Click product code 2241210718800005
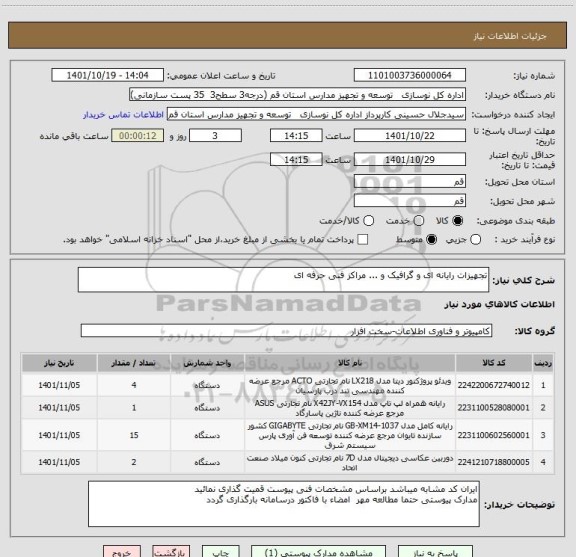Screen dimensions: 576x557 (493, 462)
